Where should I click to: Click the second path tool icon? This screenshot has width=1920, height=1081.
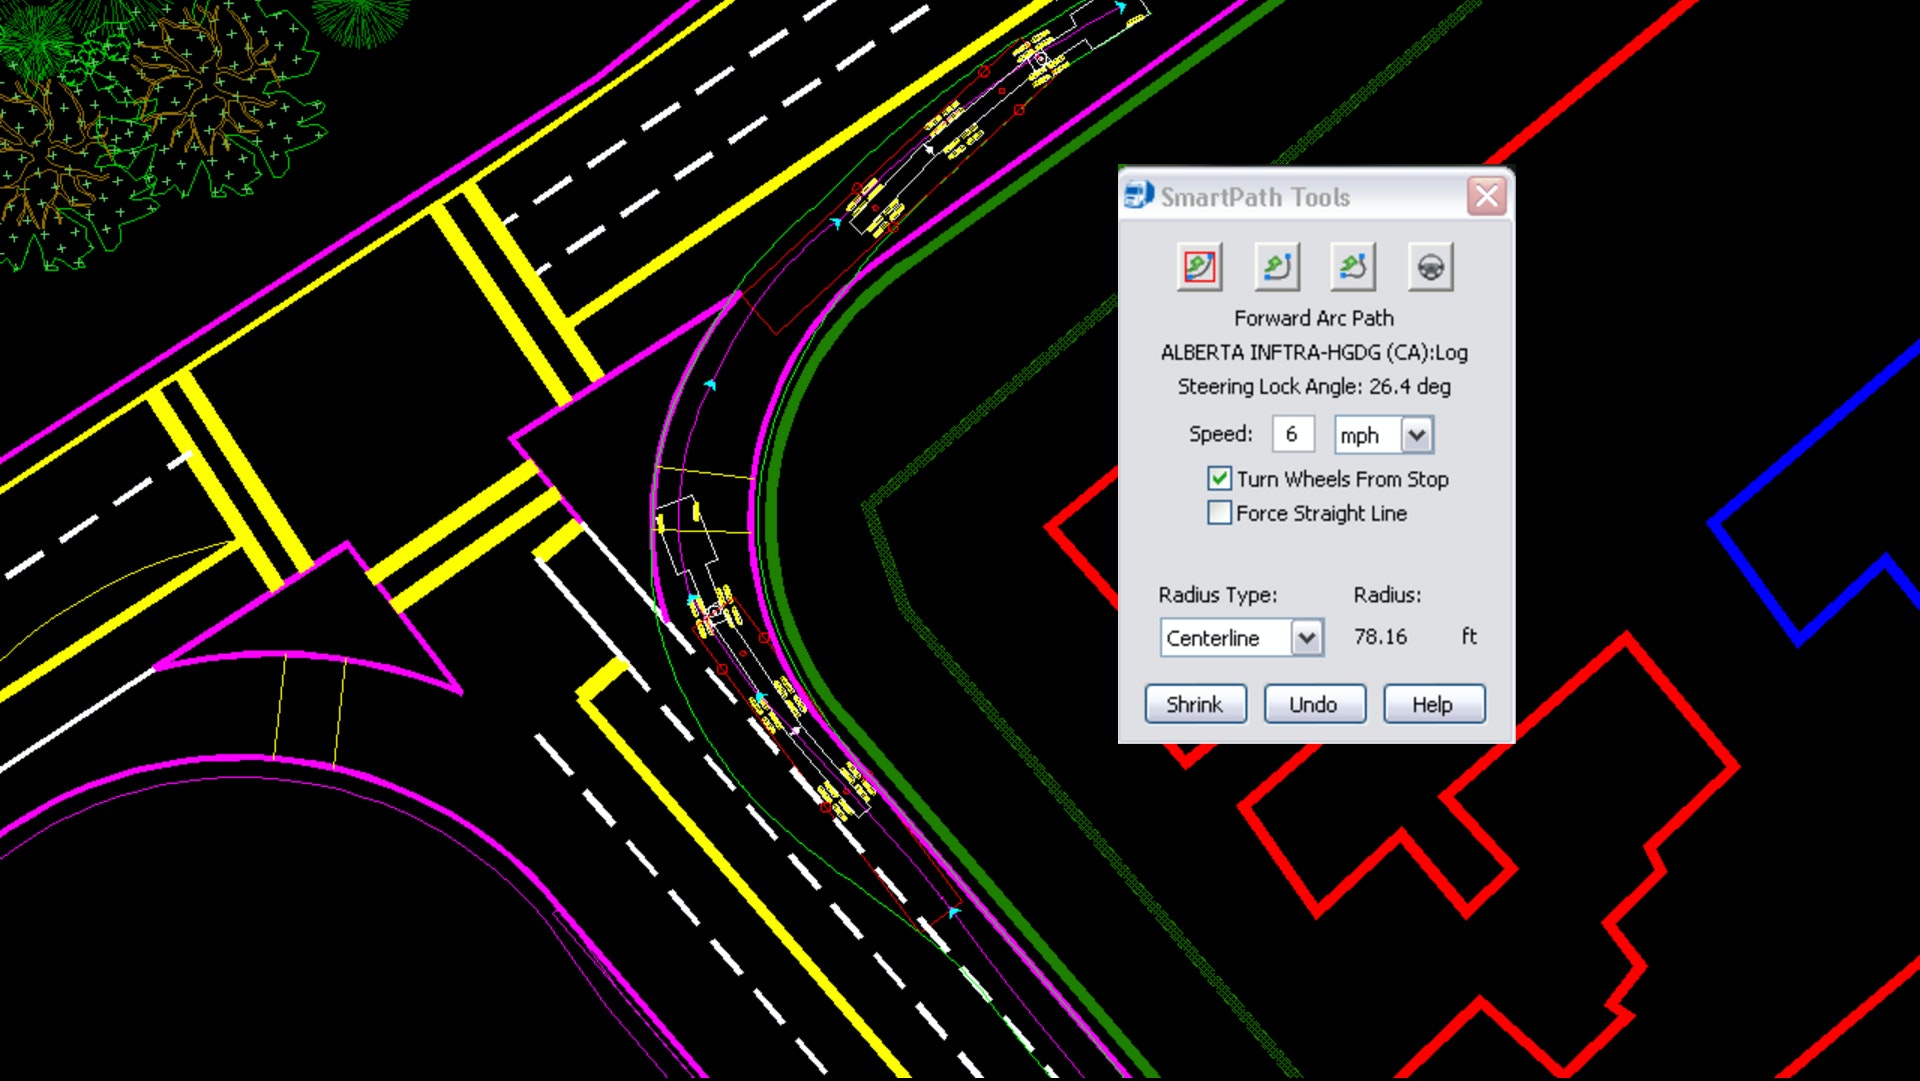pyautogui.click(x=1276, y=267)
